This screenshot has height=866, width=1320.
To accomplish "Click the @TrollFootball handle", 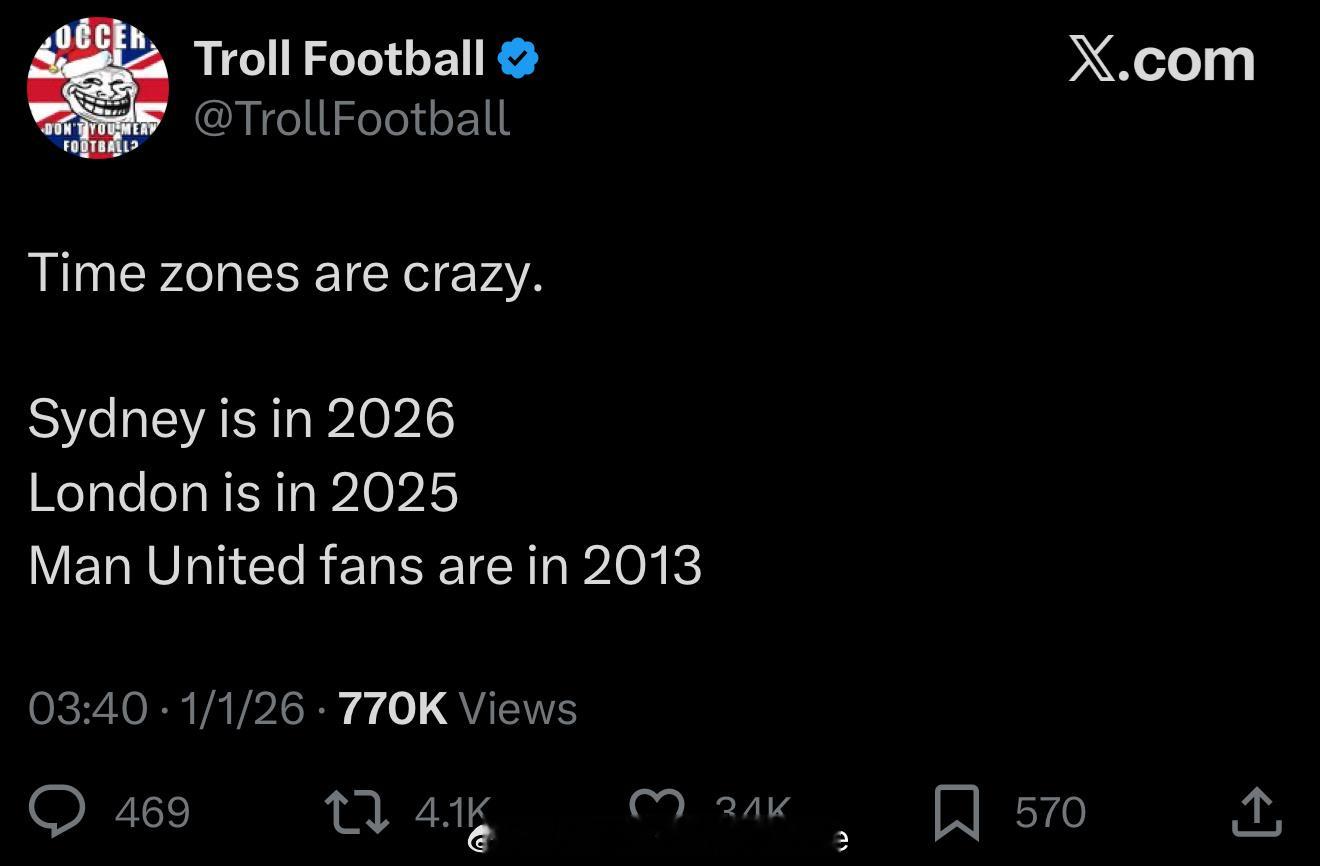I will pos(351,118).
